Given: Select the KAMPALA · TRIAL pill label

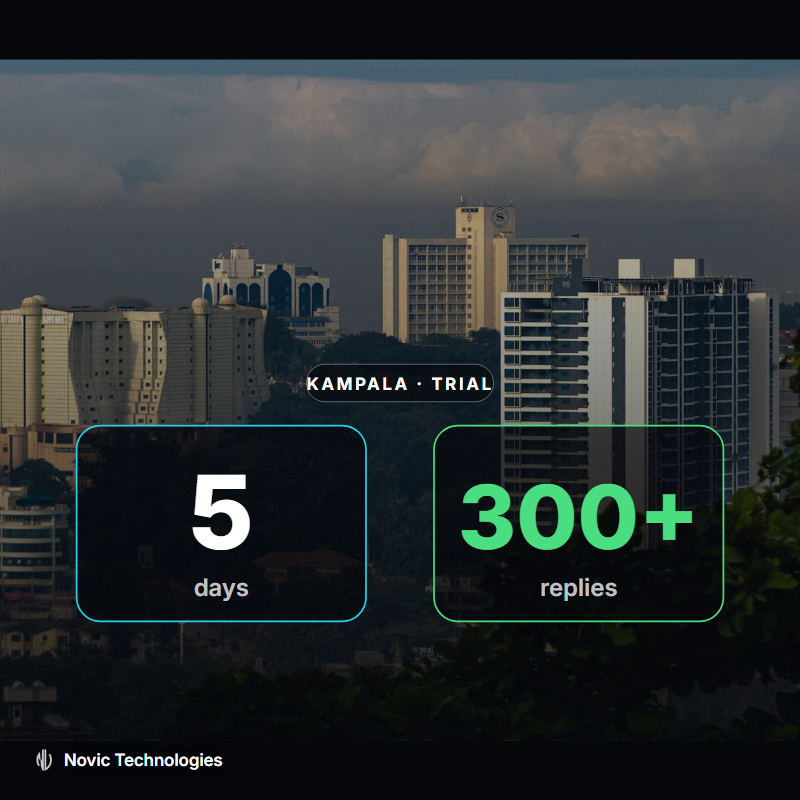Looking at the screenshot, I should [x=399, y=383].
